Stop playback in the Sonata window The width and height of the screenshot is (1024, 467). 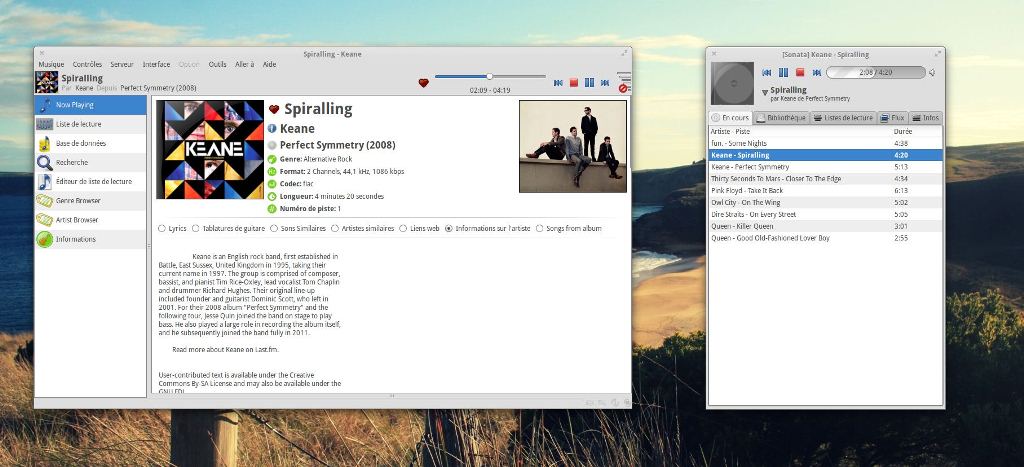799,72
